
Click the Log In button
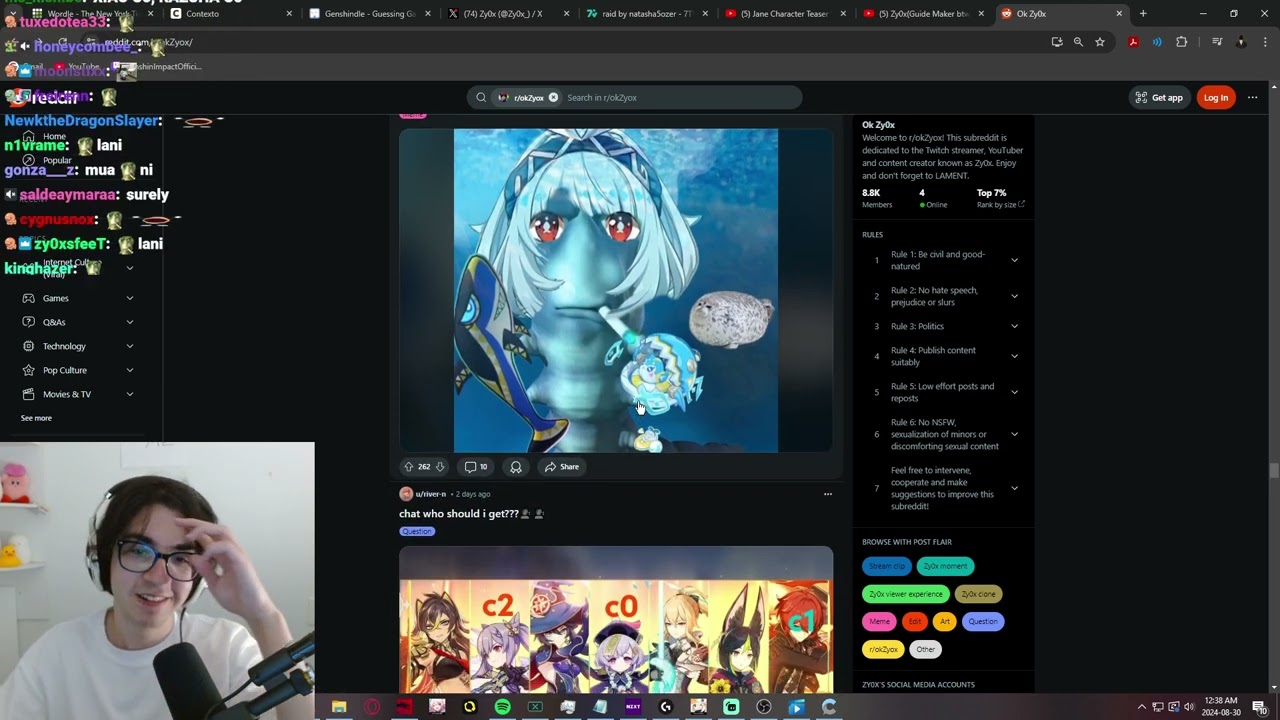coord(1216,97)
